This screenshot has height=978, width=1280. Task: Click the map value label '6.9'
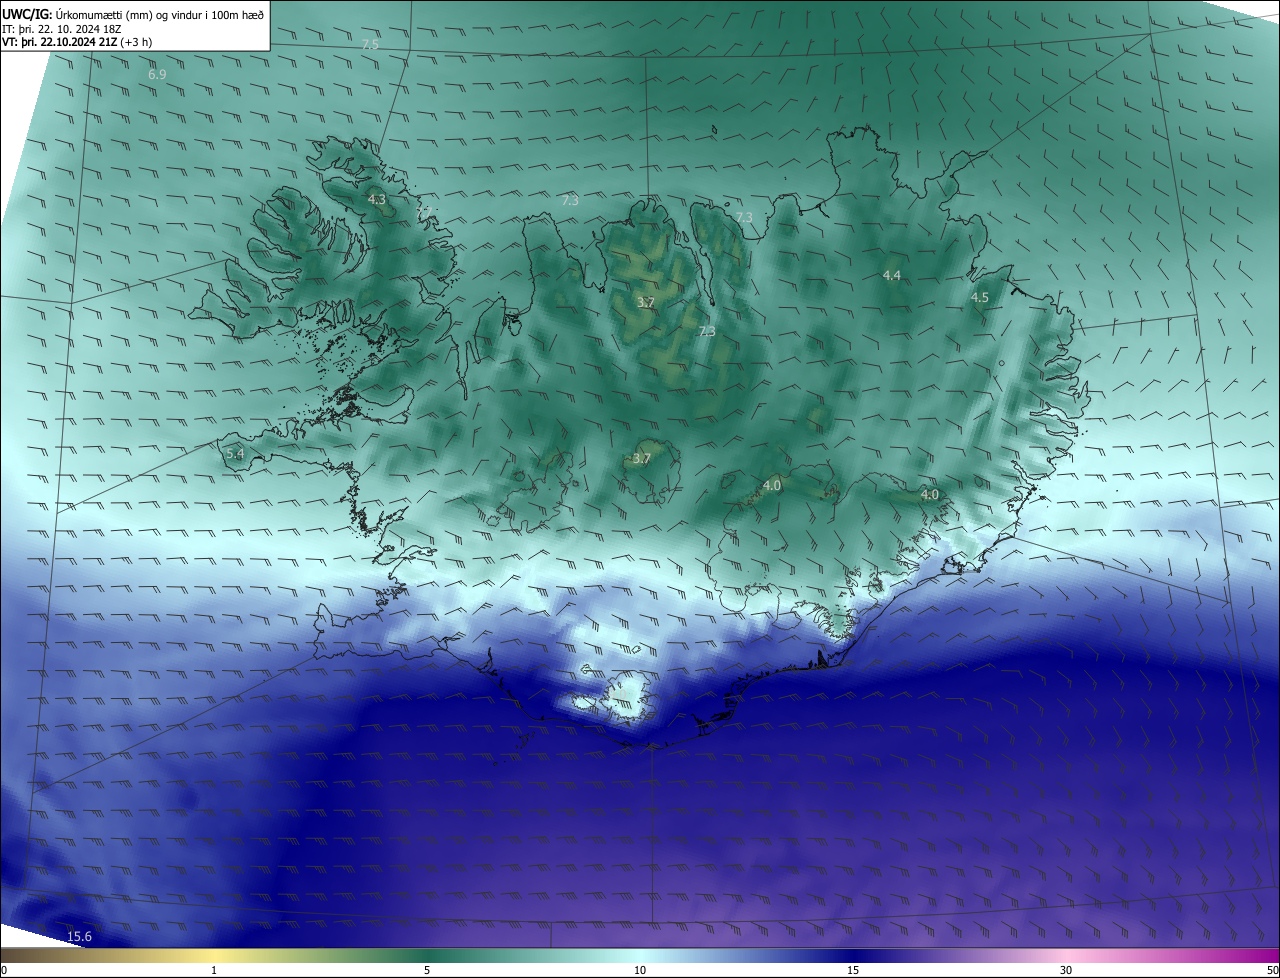157,75
